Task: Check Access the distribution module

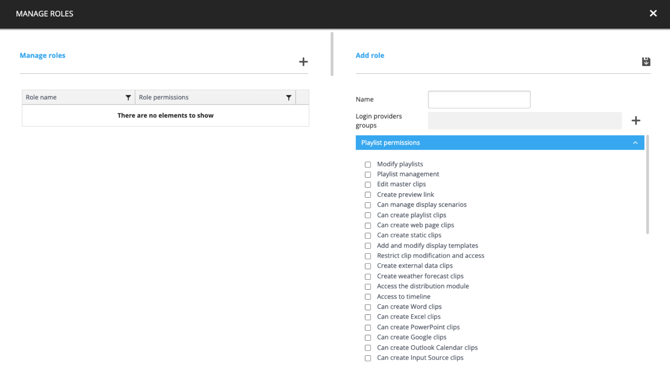Action: (x=367, y=287)
